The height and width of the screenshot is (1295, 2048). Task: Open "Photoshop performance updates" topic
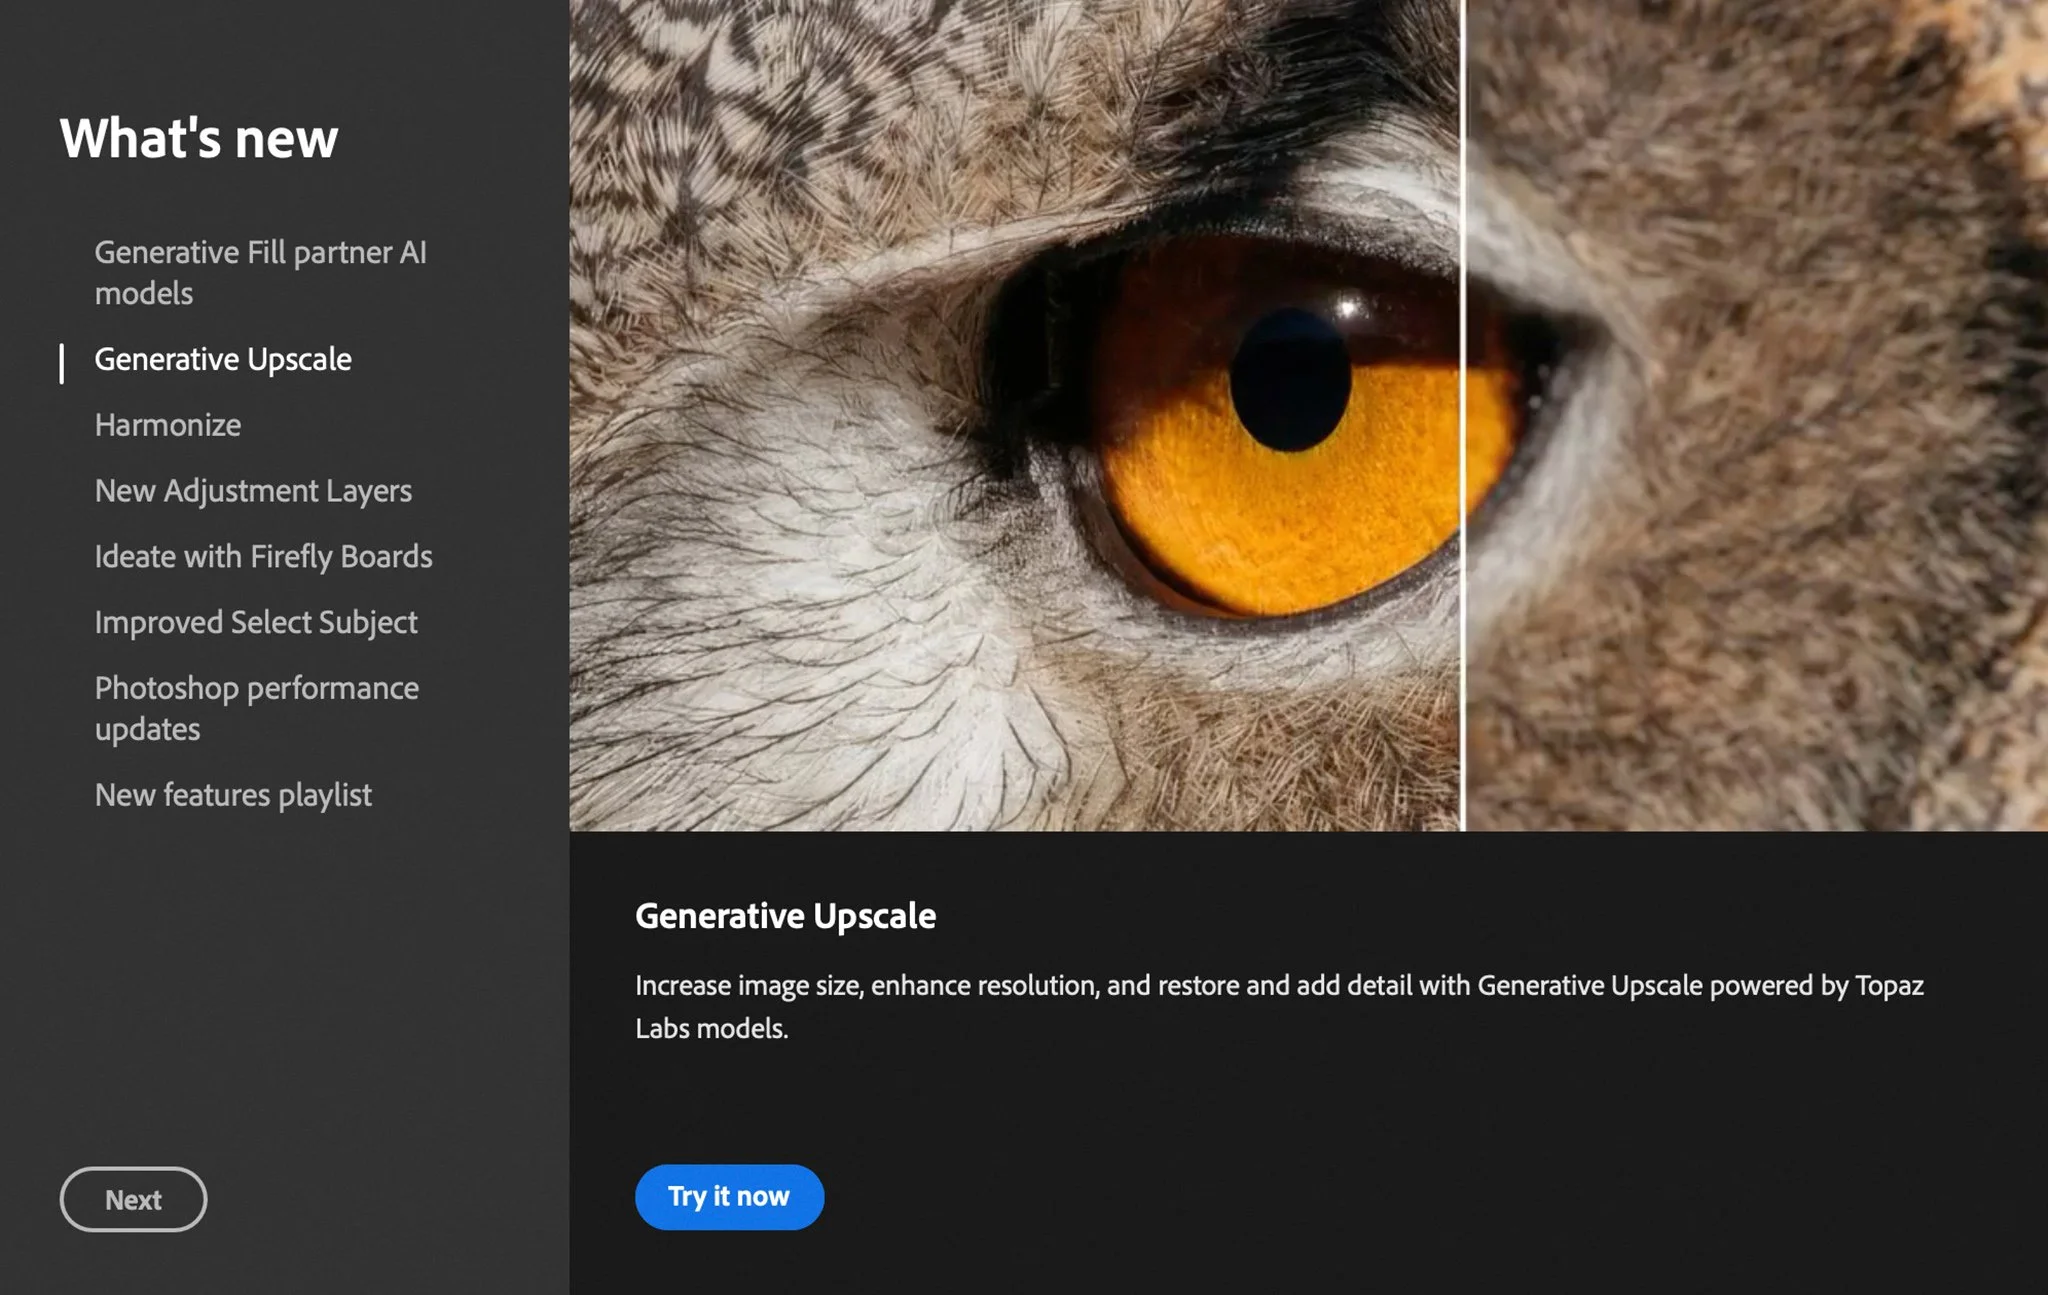point(256,707)
